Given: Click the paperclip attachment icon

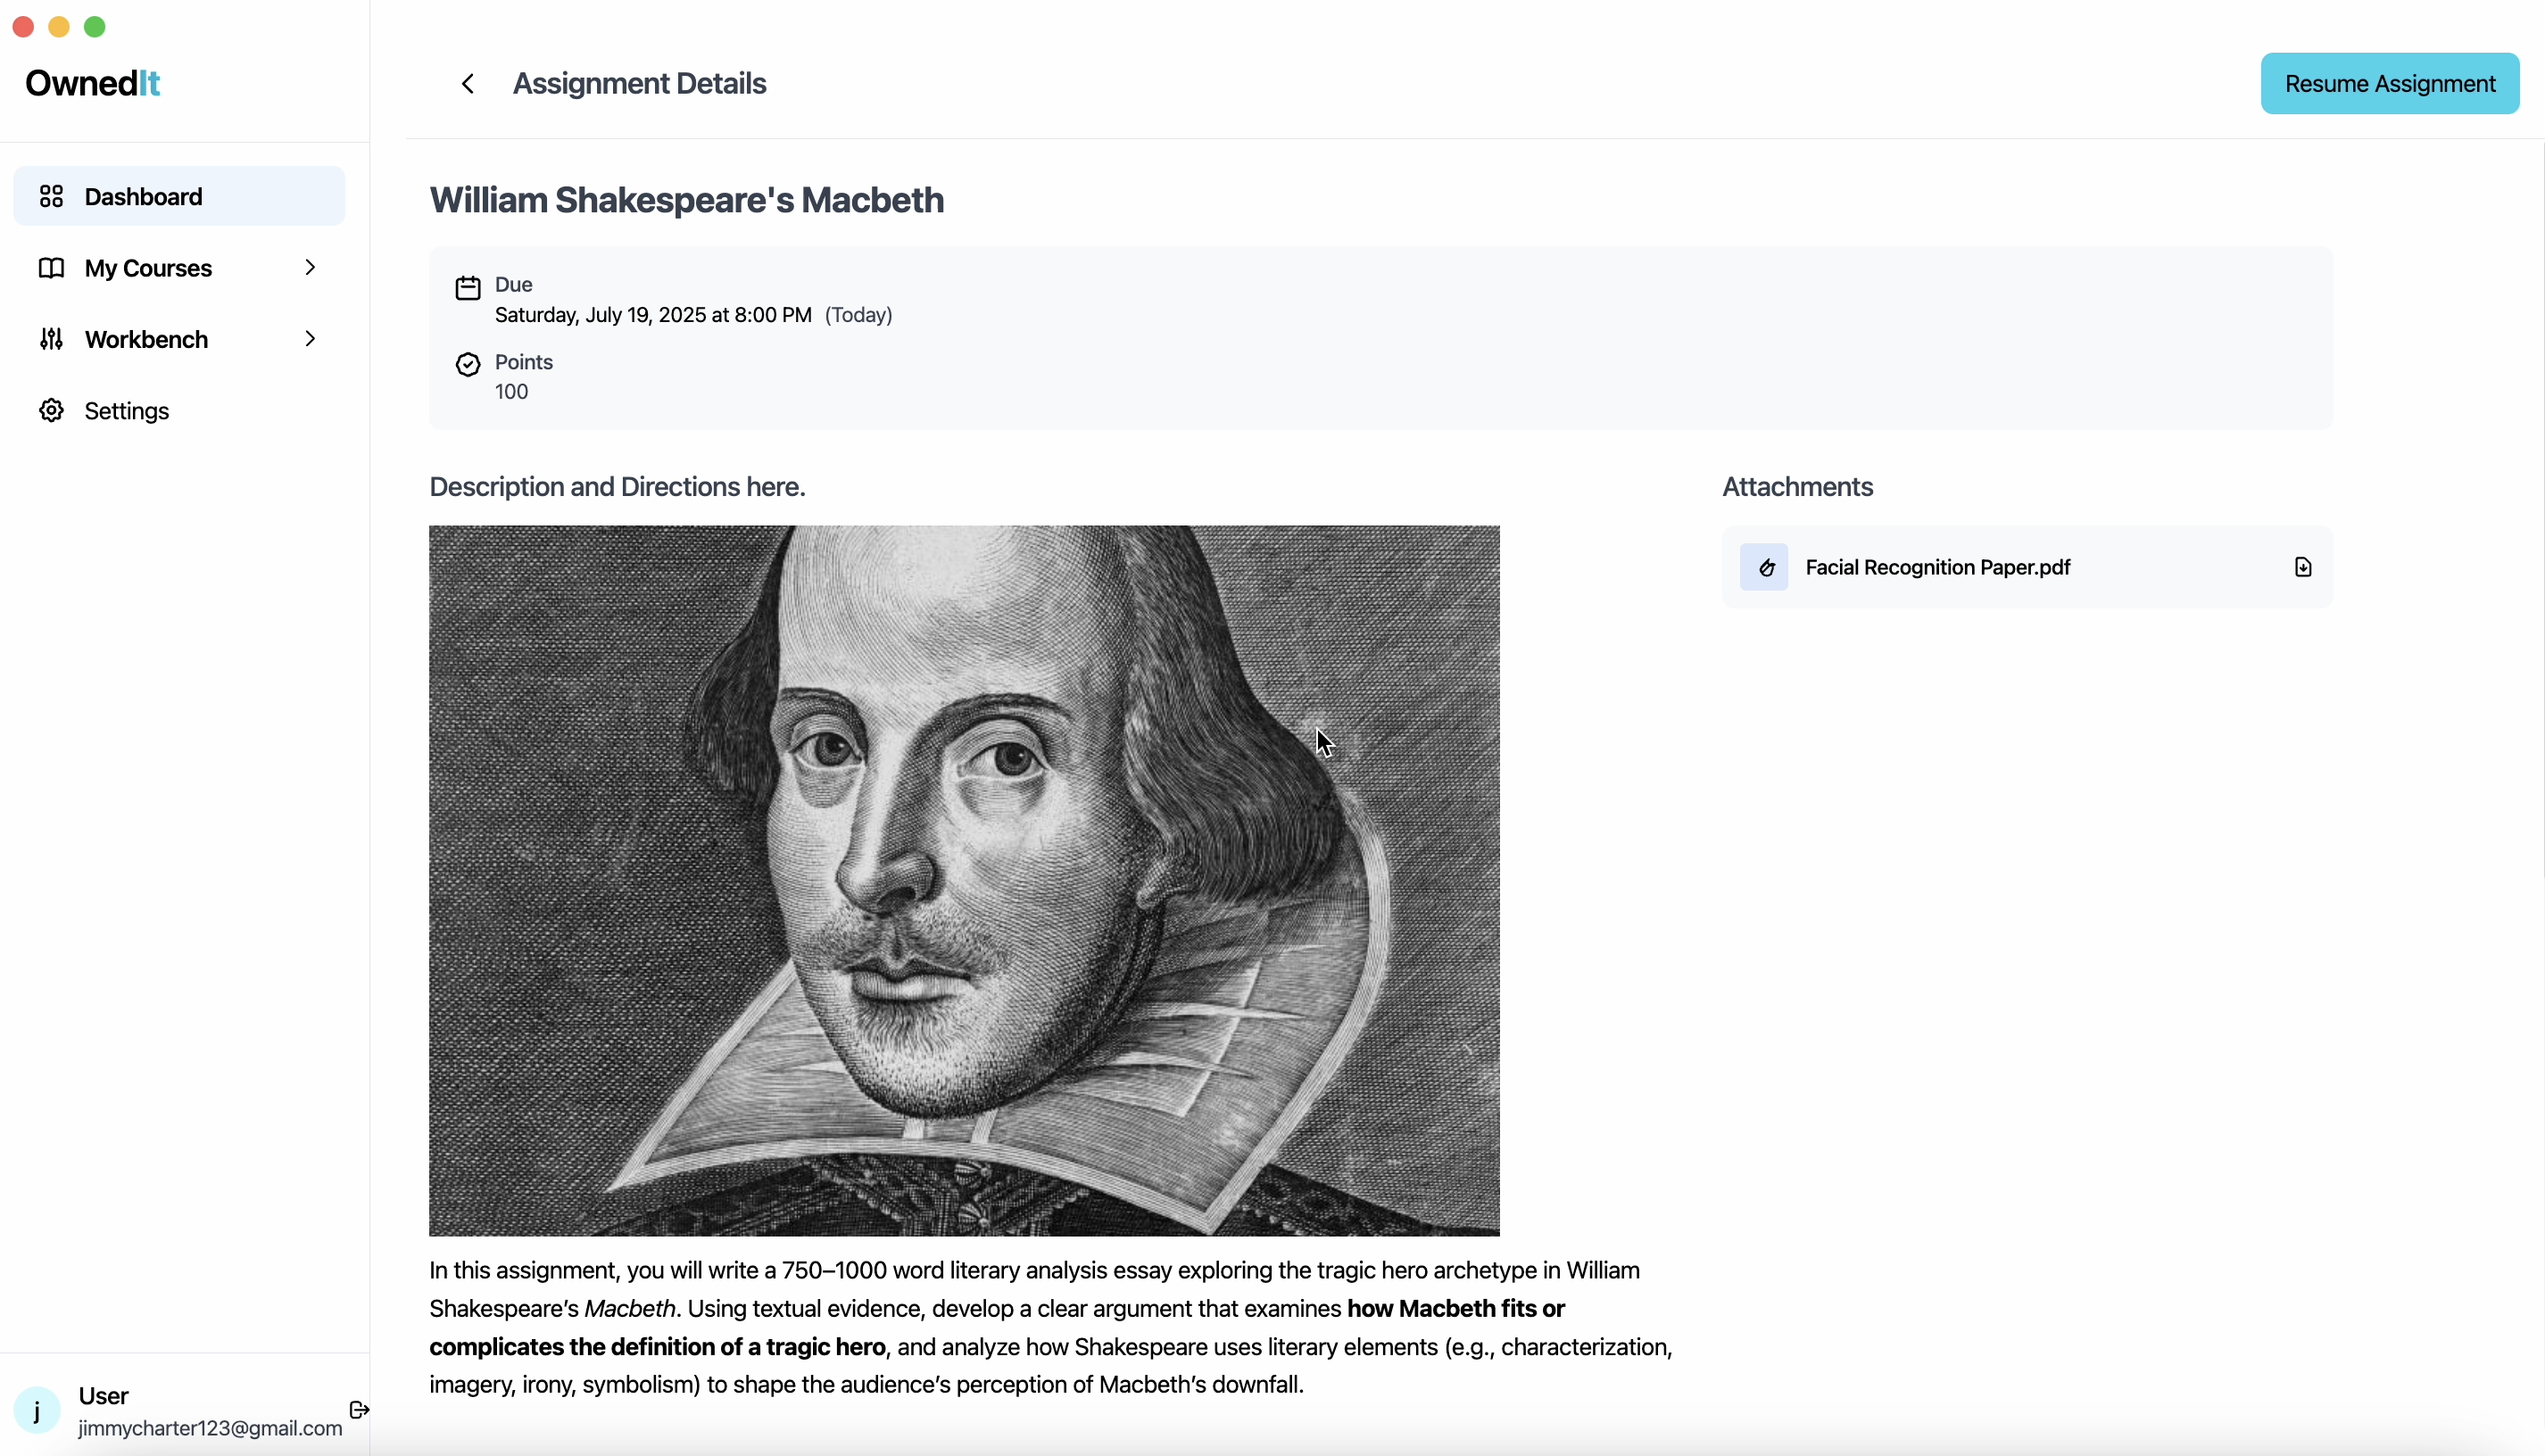Looking at the screenshot, I should (1764, 567).
